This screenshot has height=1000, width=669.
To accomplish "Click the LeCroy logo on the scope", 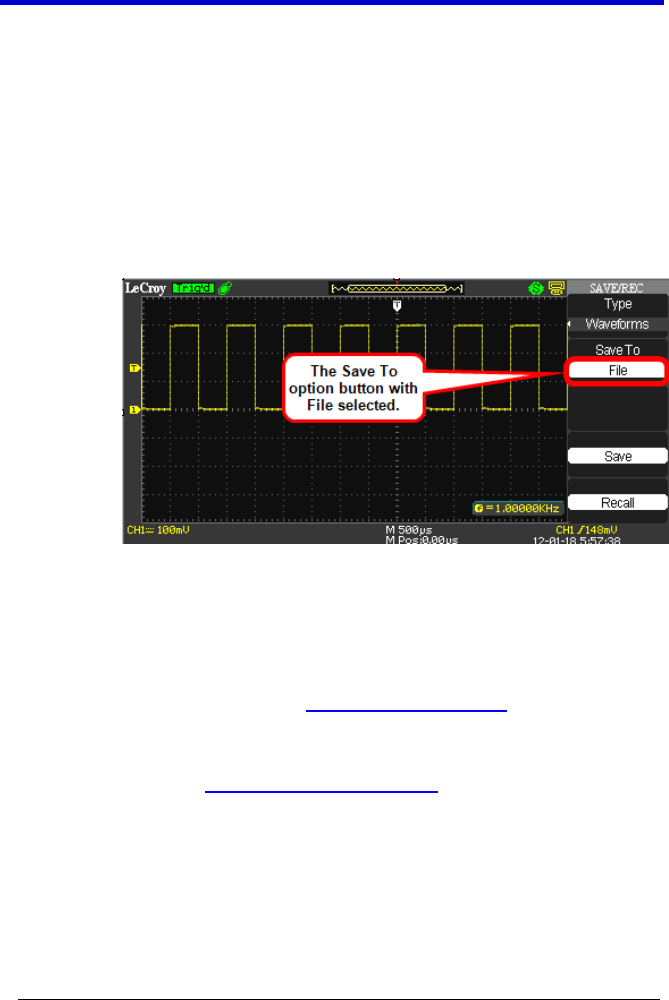I will pos(145,288).
